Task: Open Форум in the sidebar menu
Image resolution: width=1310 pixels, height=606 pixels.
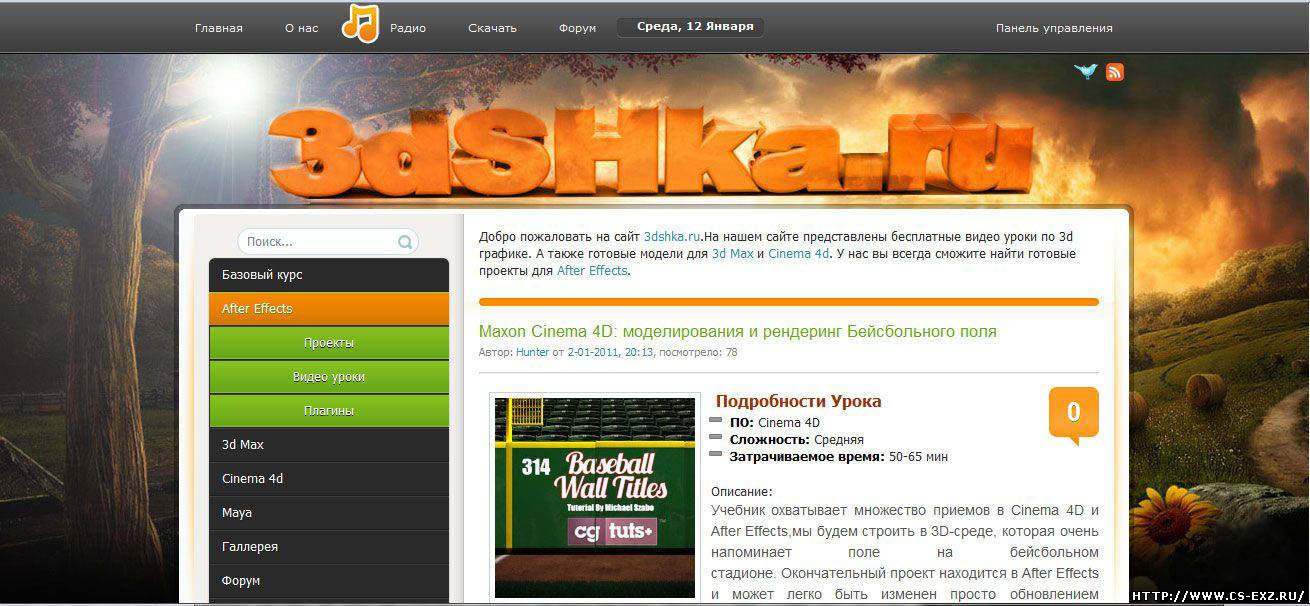Action: [x=329, y=581]
